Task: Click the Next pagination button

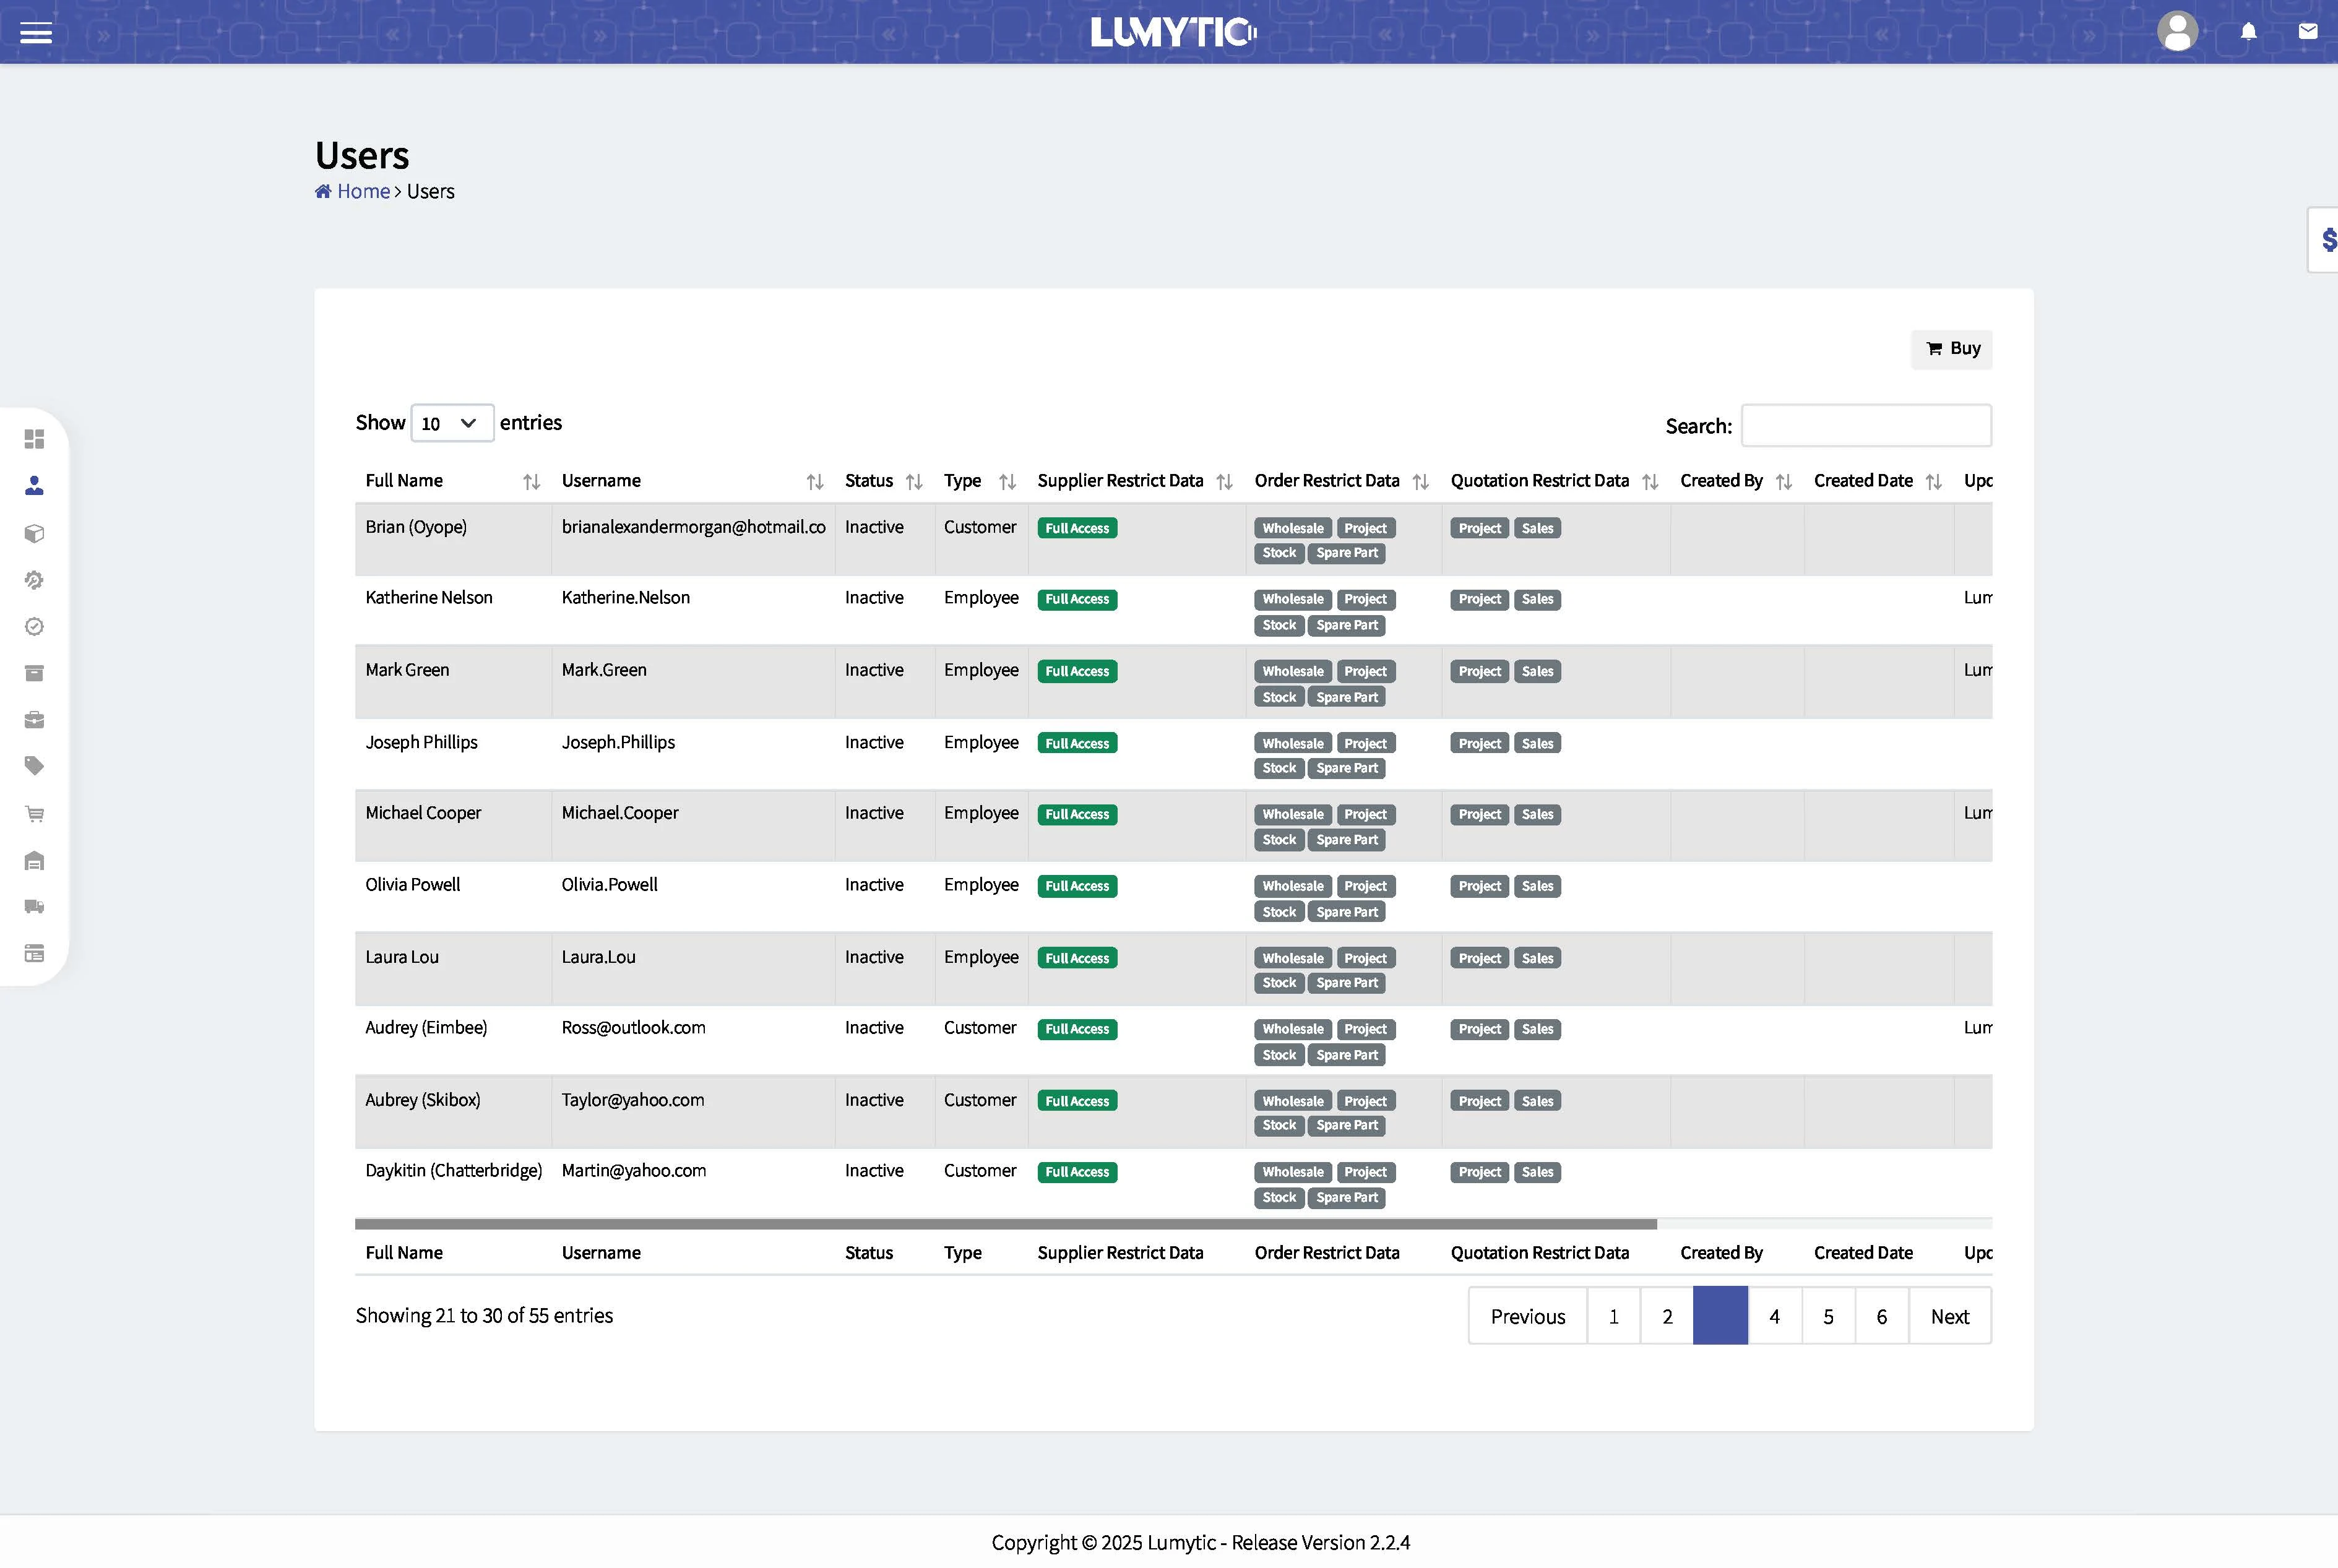Action: (1949, 1316)
